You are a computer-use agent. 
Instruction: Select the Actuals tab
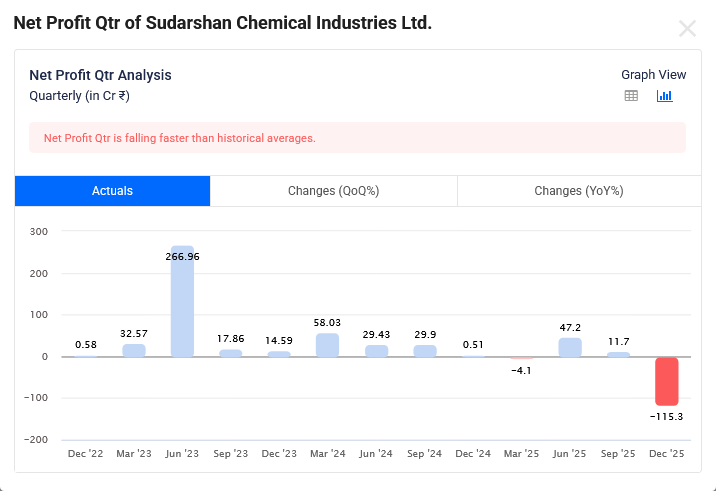[x=112, y=191]
